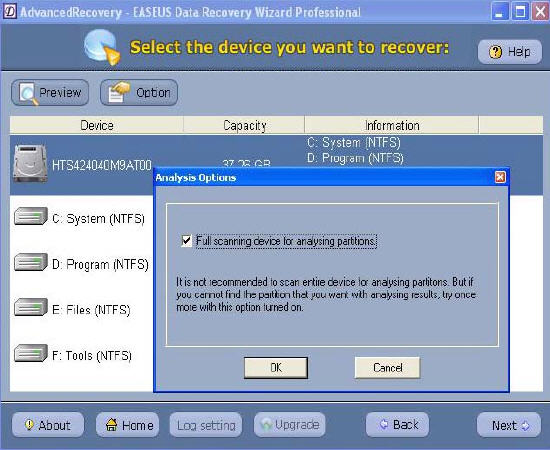The height and width of the screenshot is (450, 550).
Task: Click the C: System (NTFS) label
Action: point(98,219)
